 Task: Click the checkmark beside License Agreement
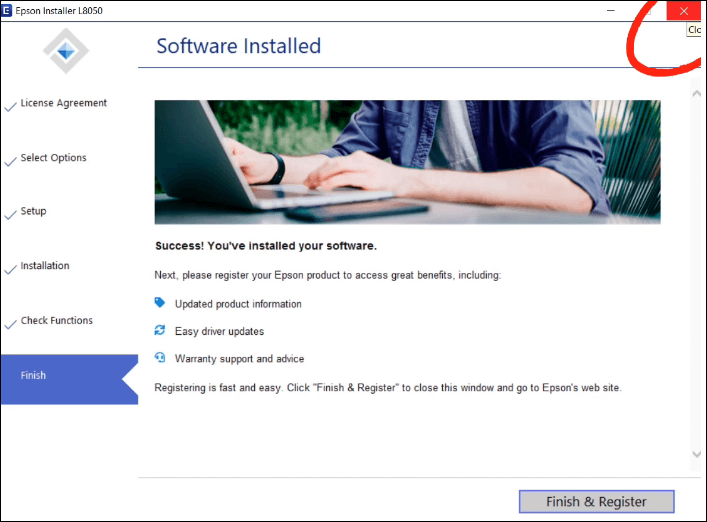(x=10, y=105)
